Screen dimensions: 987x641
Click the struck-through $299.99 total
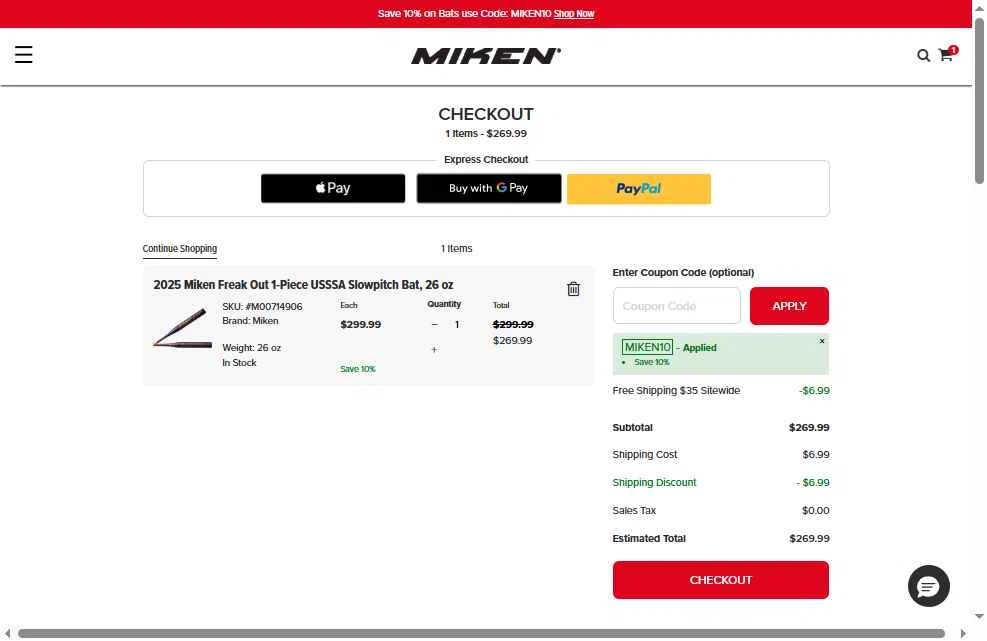[x=512, y=324]
